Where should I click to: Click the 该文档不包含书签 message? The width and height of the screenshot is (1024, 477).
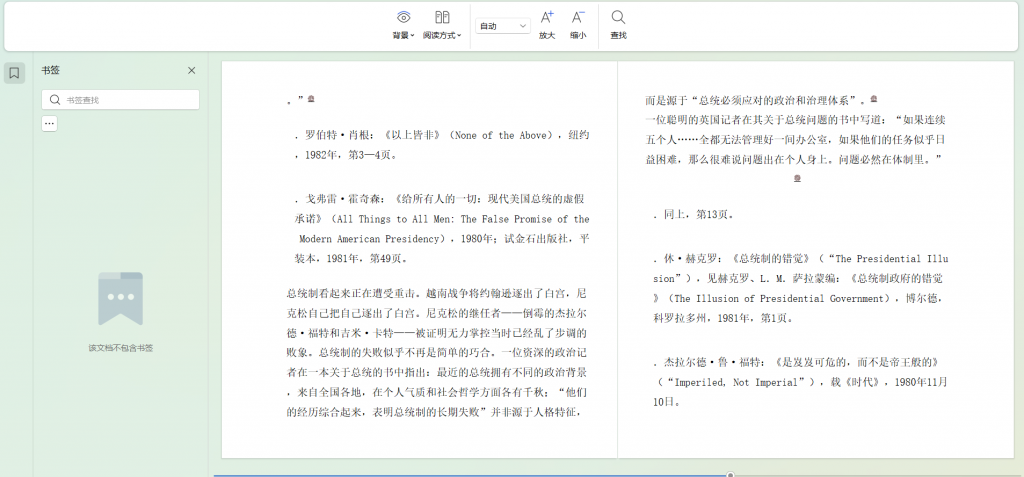click(x=121, y=348)
